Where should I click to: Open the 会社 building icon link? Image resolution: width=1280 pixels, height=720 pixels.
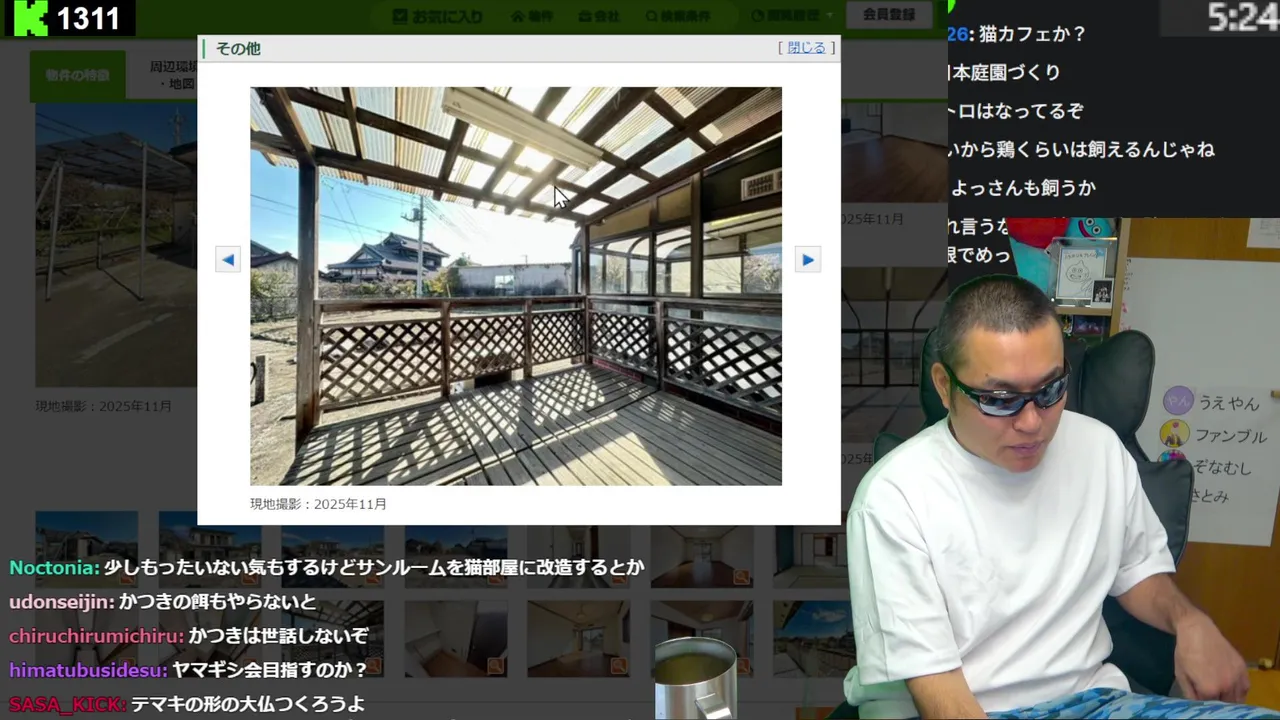point(599,16)
